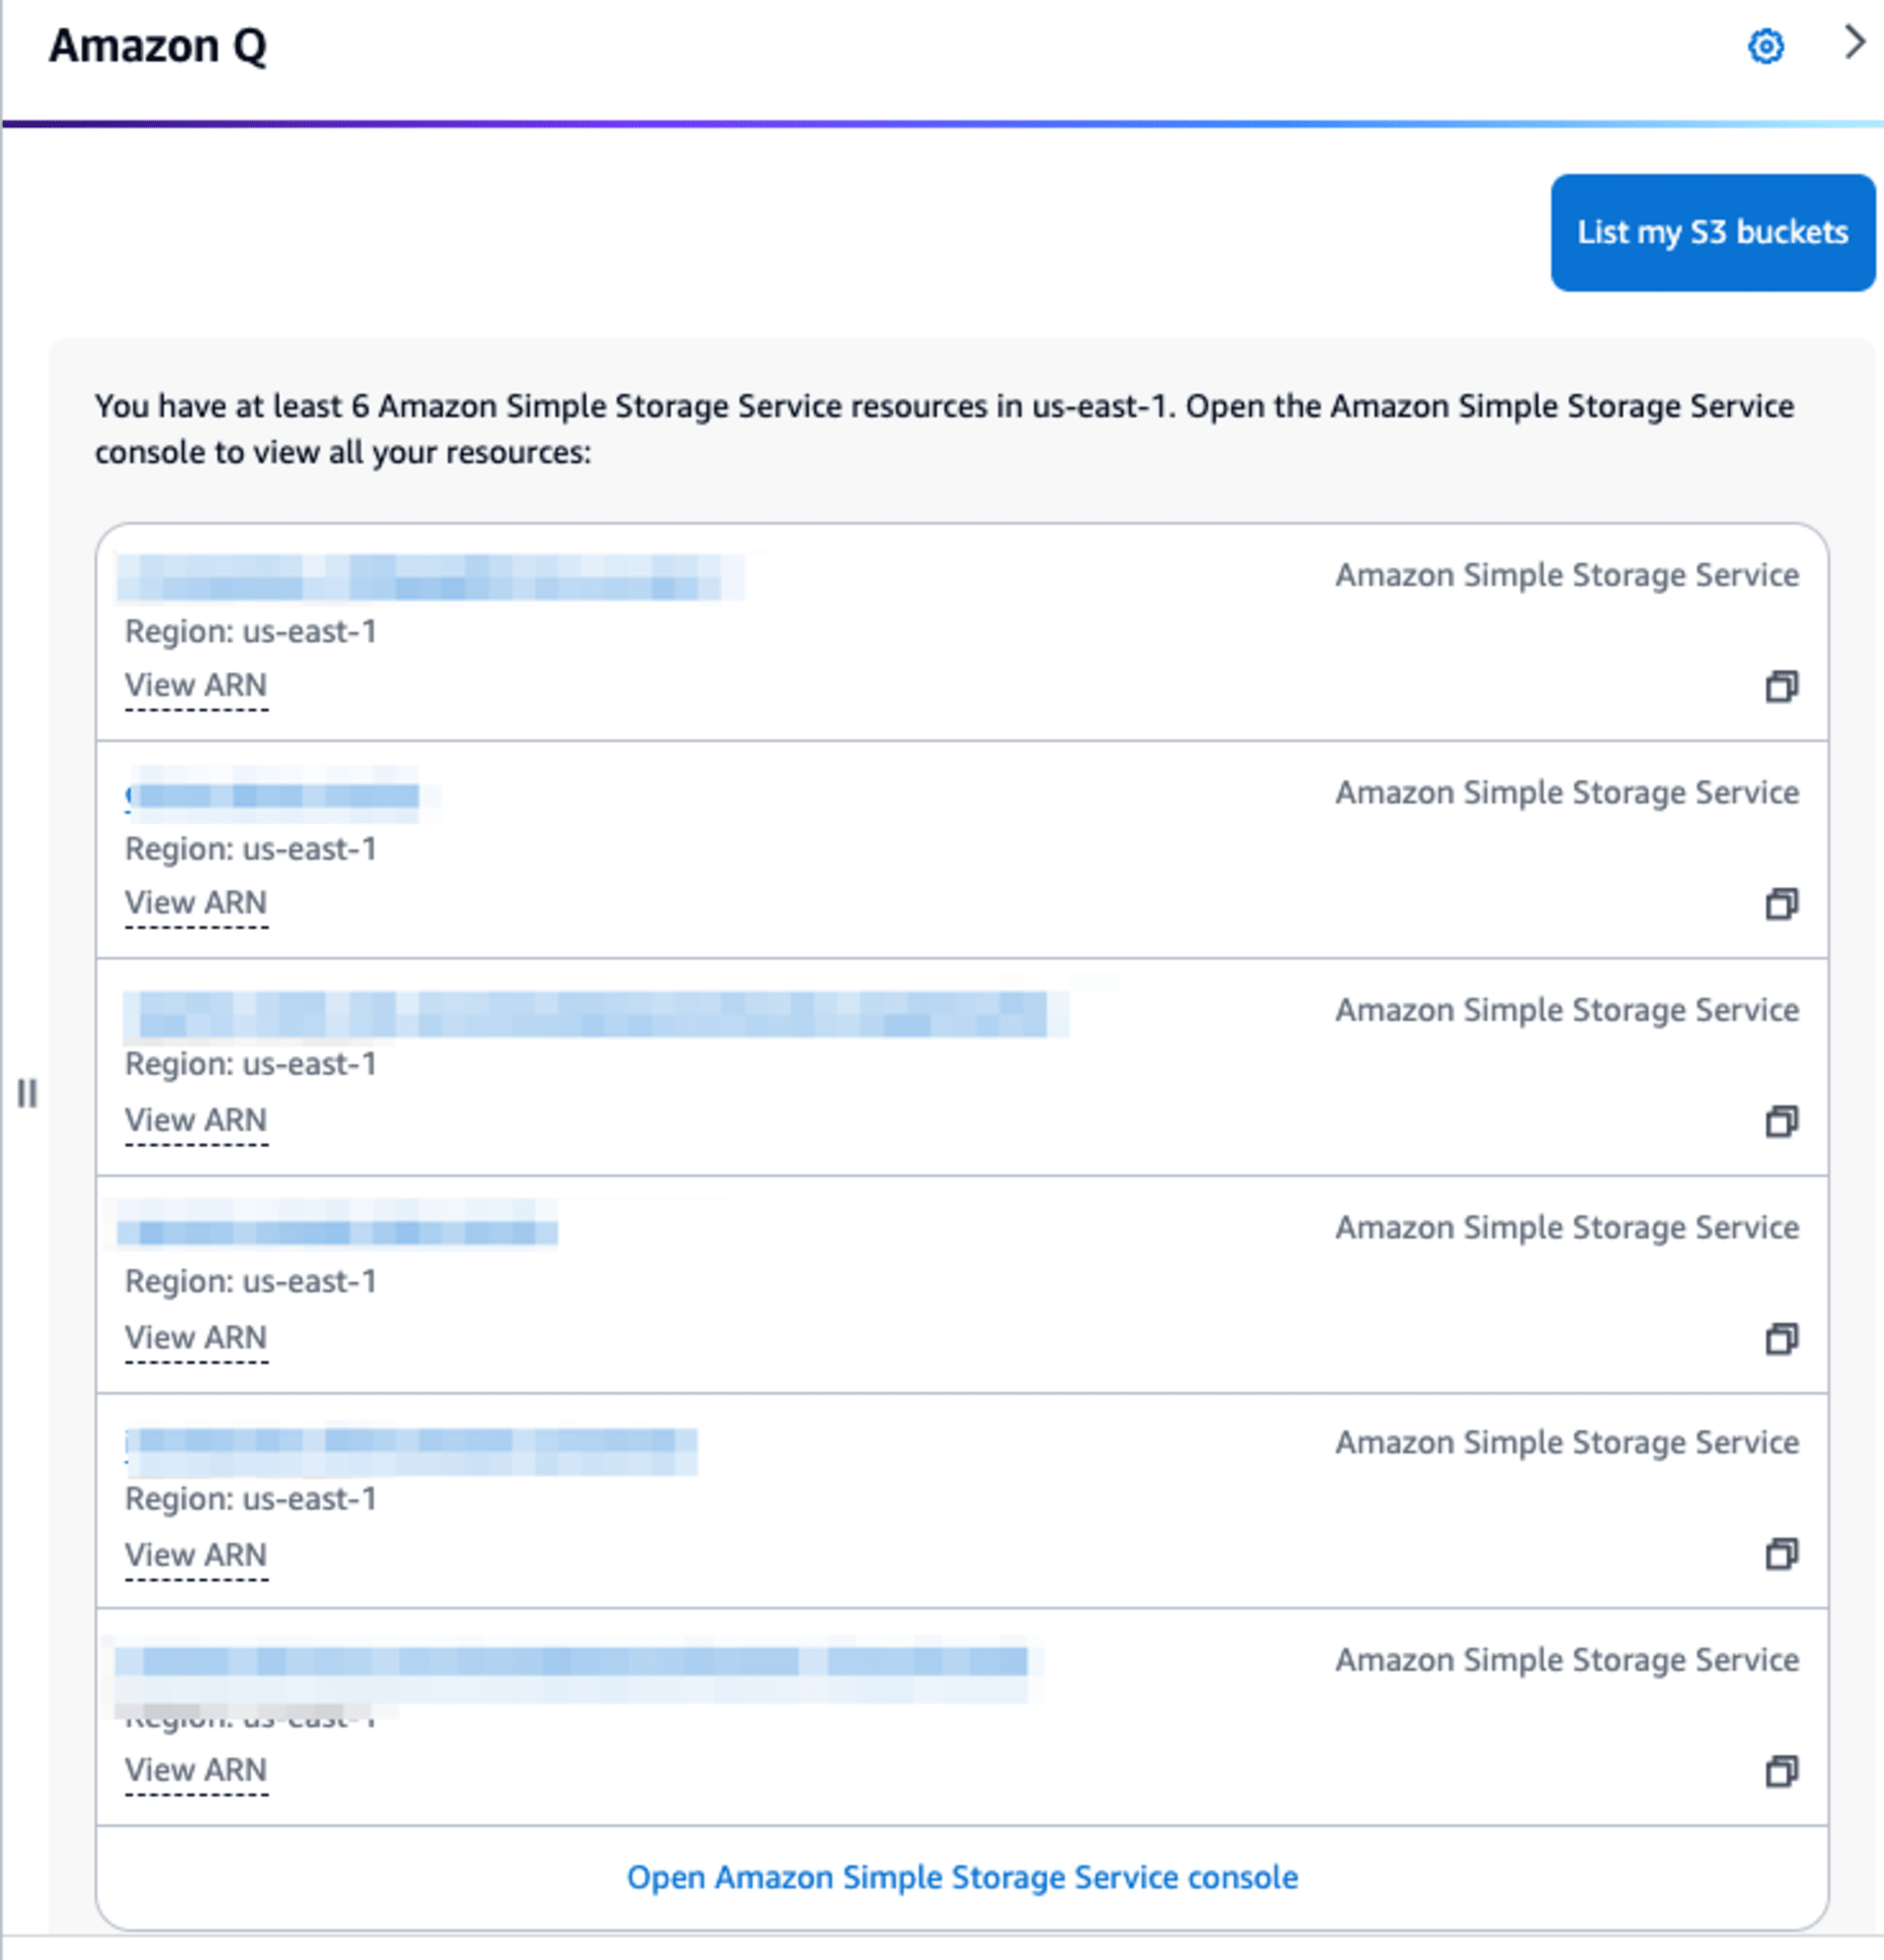Image resolution: width=1884 pixels, height=1960 pixels.
Task: Click 'Region: us-east-1' in the fifth bucket row
Action: (251, 1499)
